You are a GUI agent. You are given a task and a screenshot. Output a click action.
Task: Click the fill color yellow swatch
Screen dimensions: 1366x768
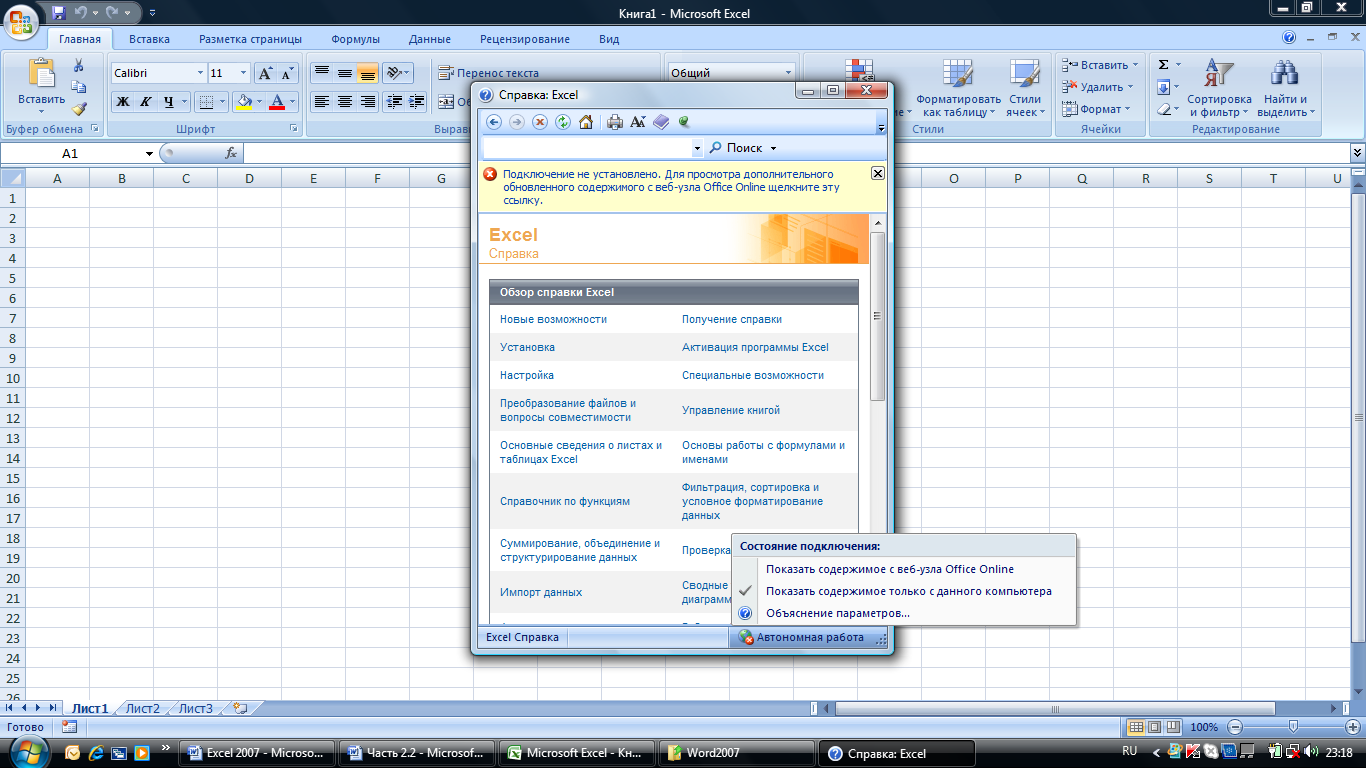[x=243, y=101]
